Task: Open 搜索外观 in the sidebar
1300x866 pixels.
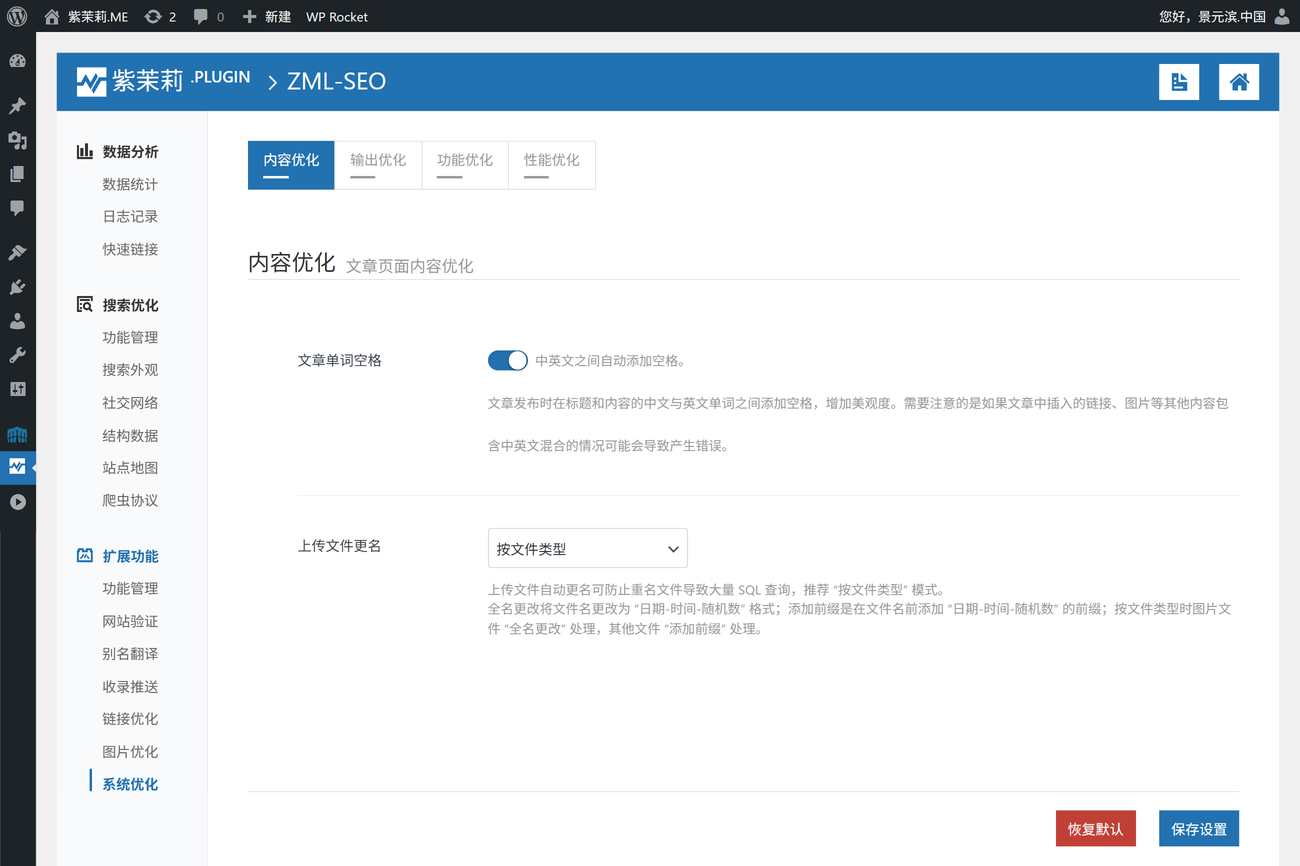Action: pos(130,369)
